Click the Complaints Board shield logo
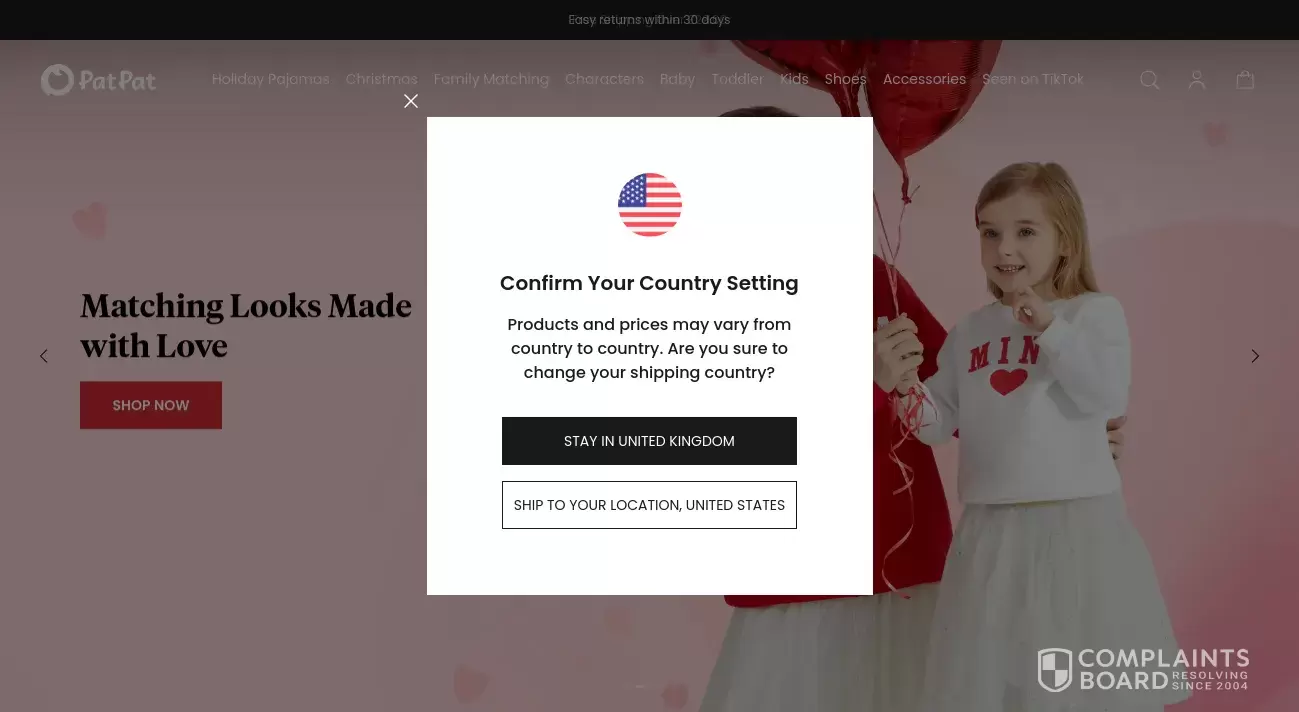The height and width of the screenshot is (712, 1299). tap(1055, 669)
